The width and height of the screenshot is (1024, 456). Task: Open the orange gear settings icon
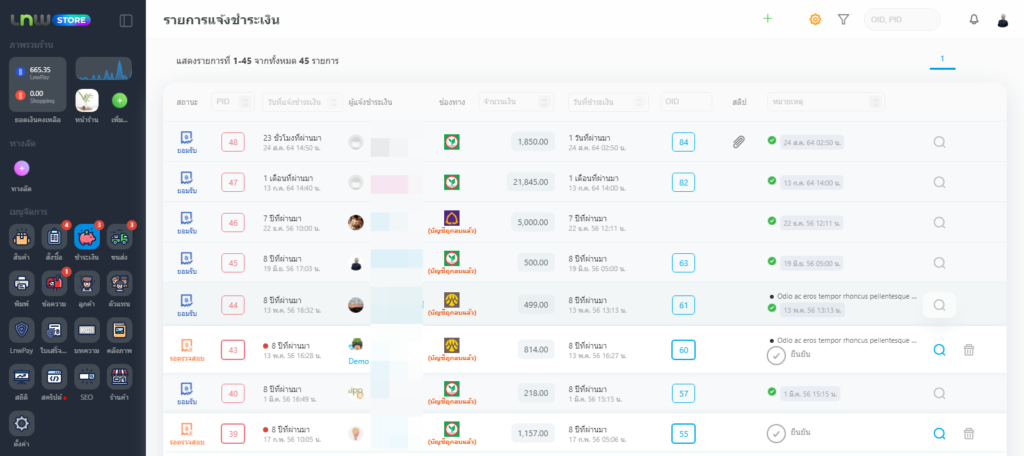tap(815, 19)
